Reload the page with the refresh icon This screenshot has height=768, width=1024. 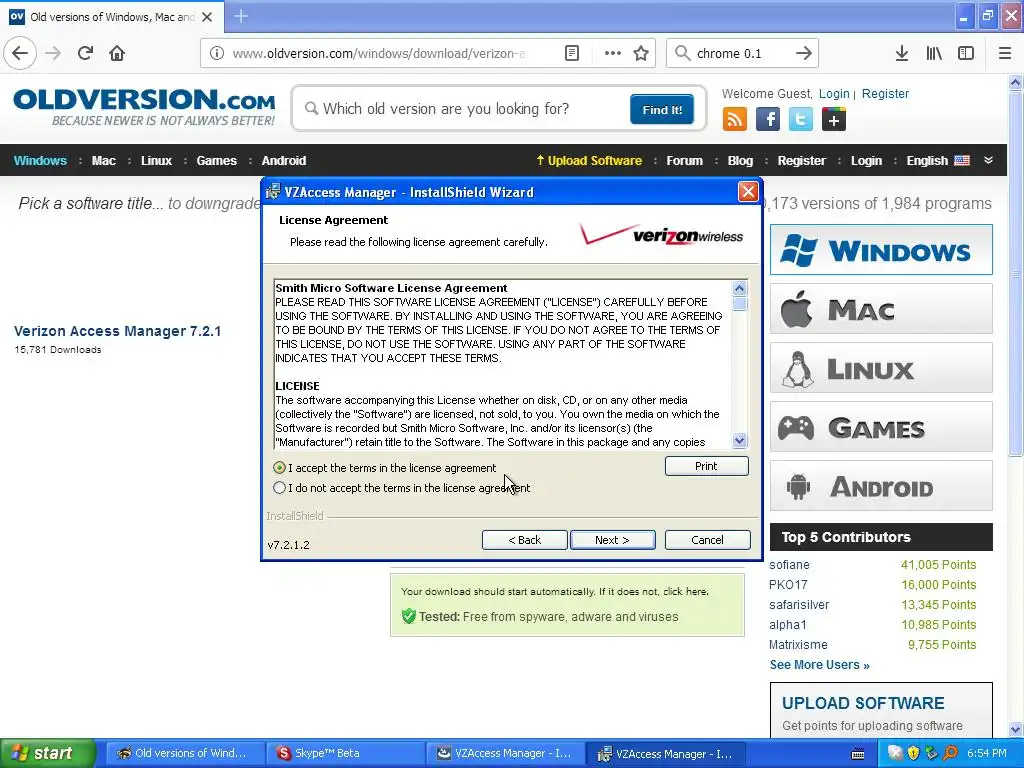pos(85,53)
